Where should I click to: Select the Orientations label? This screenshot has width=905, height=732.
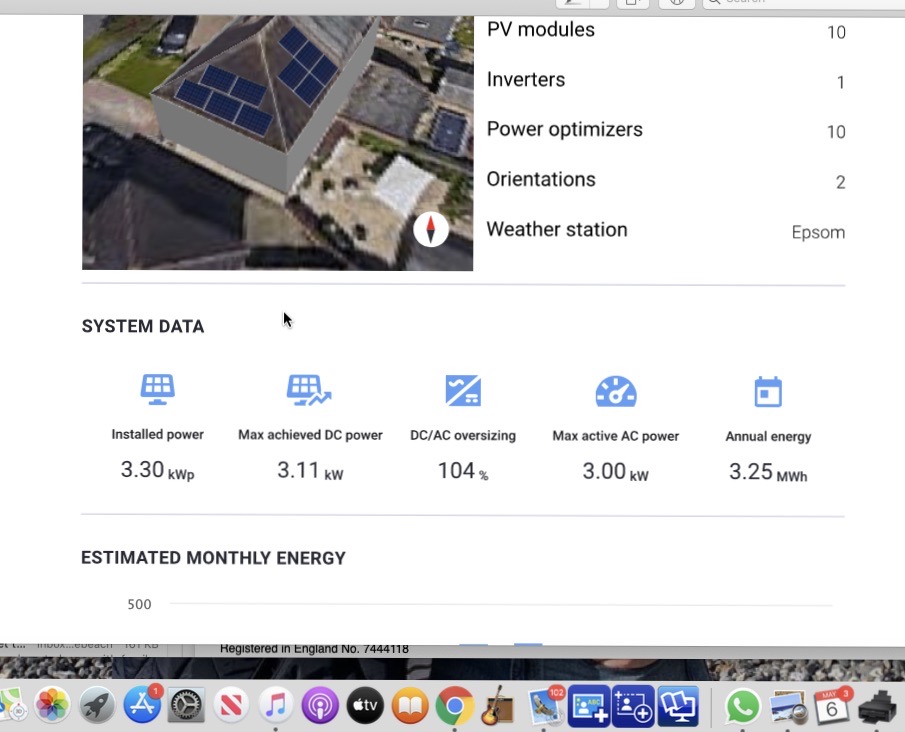541,180
